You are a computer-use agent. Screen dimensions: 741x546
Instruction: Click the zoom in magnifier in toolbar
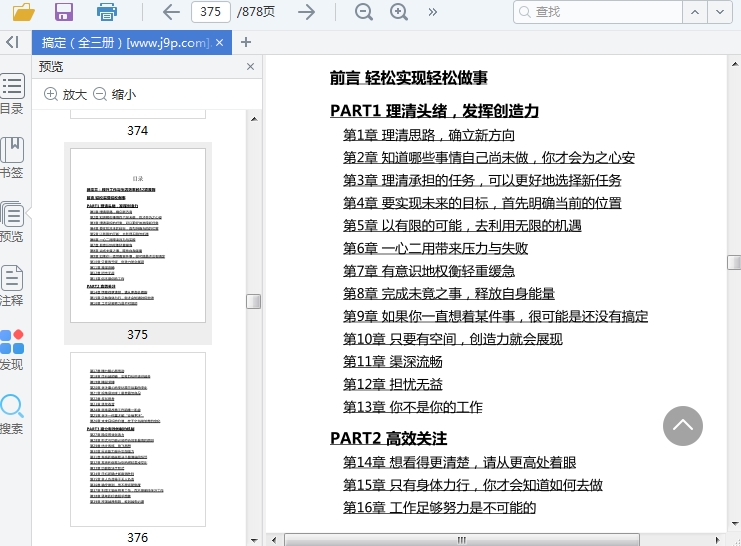point(398,12)
